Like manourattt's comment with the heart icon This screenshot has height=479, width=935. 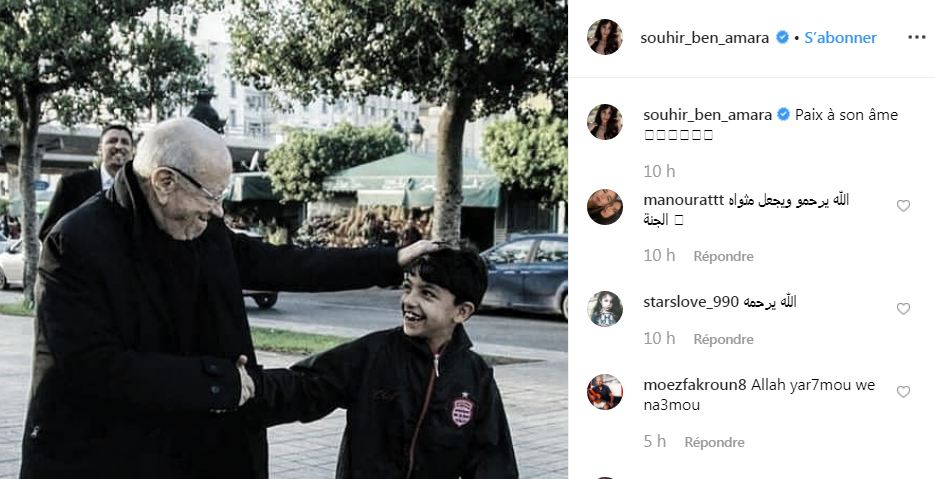point(903,206)
